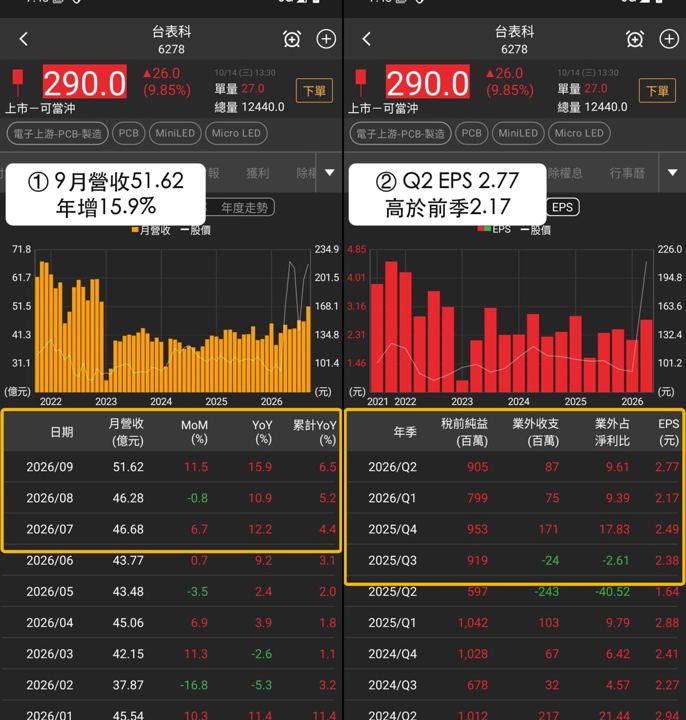Image resolution: width=686 pixels, height=720 pixels.
Task: Select 電子上游-PCB-製造 tag in left panel
Action: coord(57,134)
